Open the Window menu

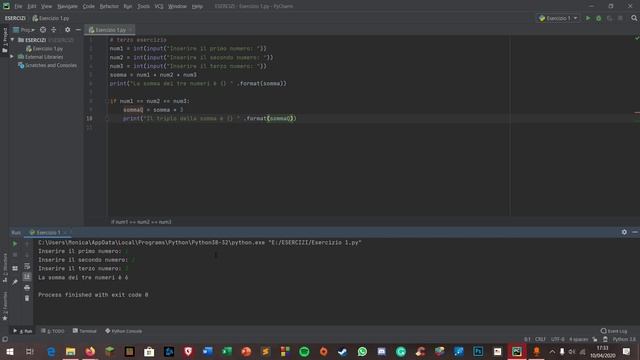pos(177,6)
